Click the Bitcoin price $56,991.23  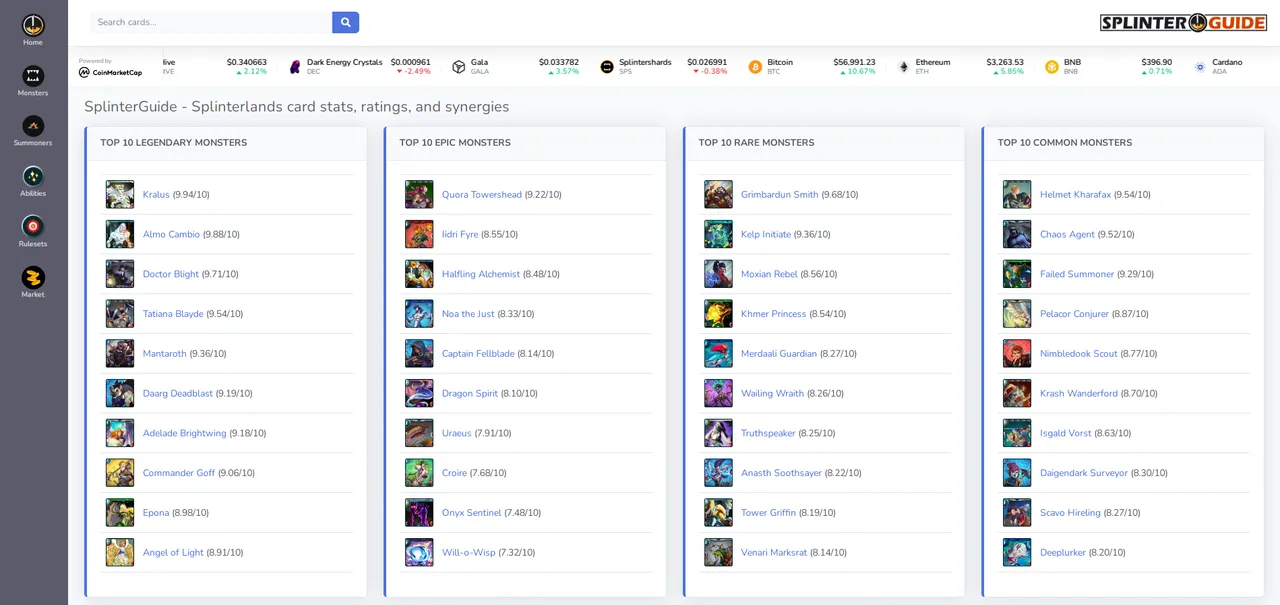[x=854, y=62]
